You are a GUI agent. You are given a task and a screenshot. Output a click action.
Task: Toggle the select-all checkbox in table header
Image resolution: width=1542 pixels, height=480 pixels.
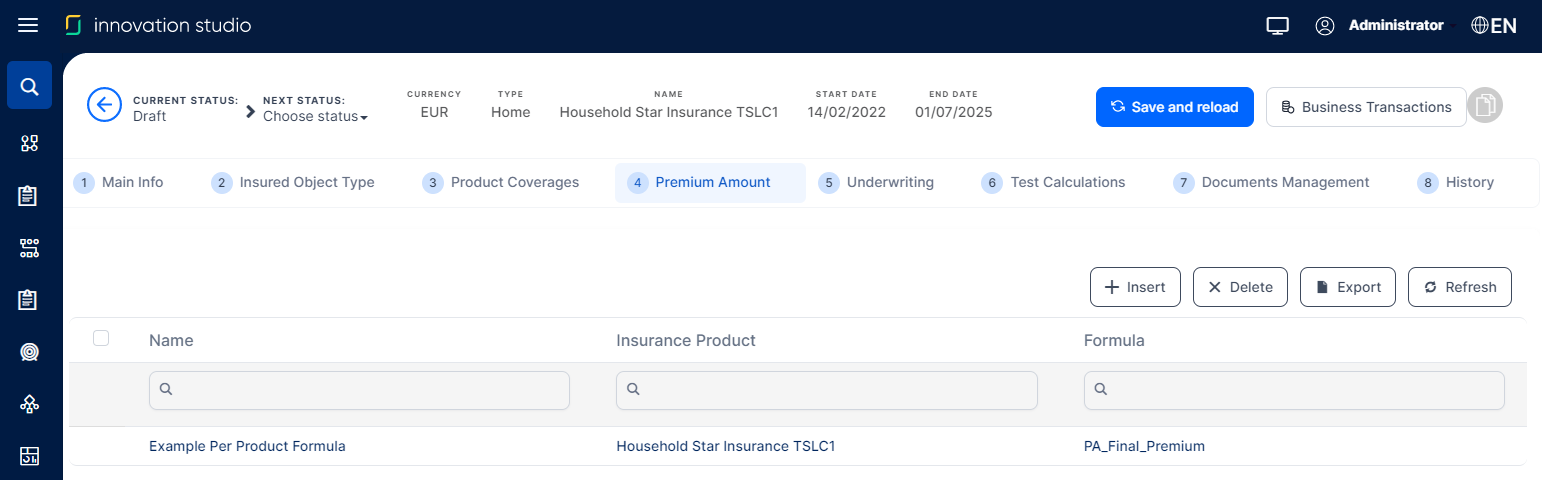click(x=101, y=338)
